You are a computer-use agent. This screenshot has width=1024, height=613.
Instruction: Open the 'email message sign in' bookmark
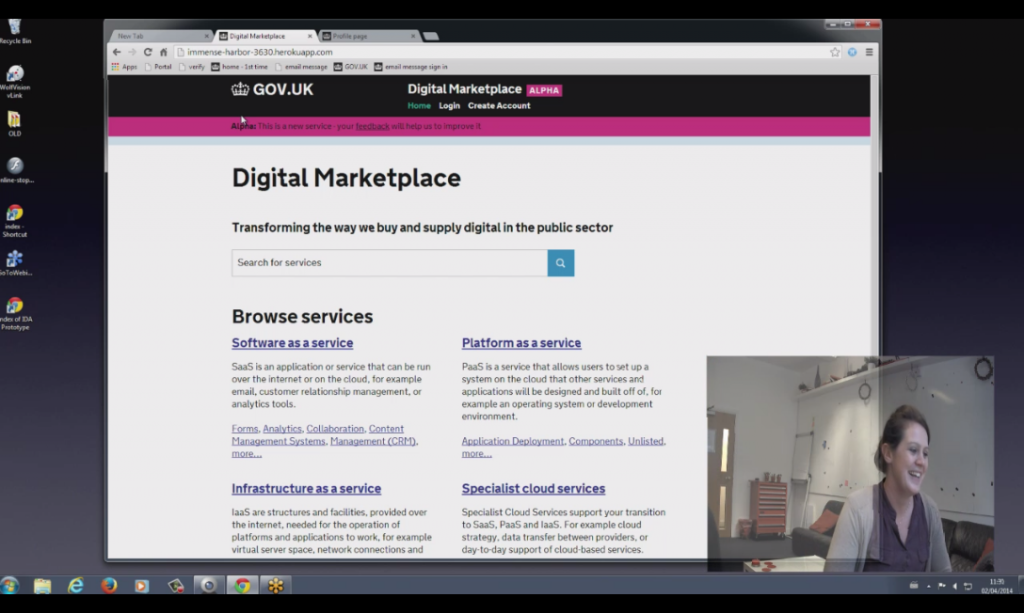coord(411,67)
